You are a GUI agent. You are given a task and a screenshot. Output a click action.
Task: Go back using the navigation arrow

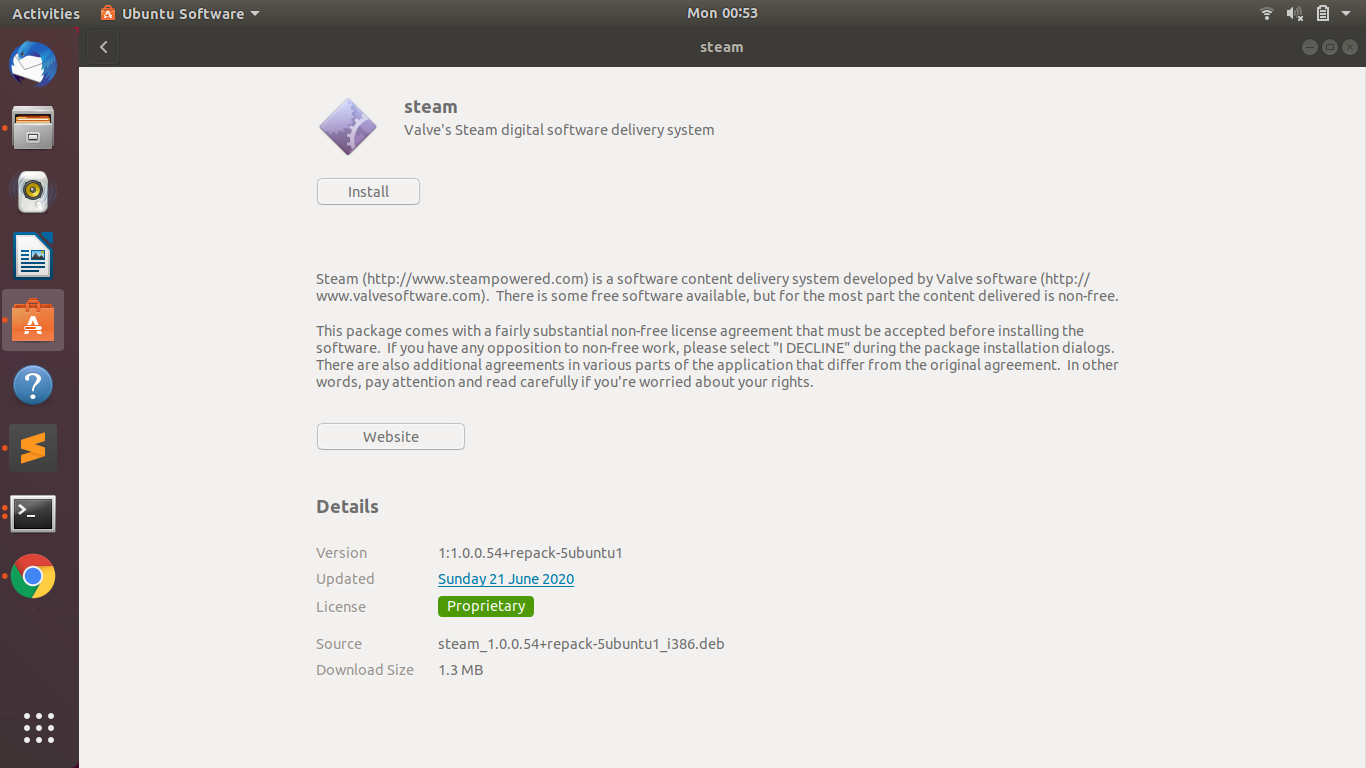tap(103, 46)
